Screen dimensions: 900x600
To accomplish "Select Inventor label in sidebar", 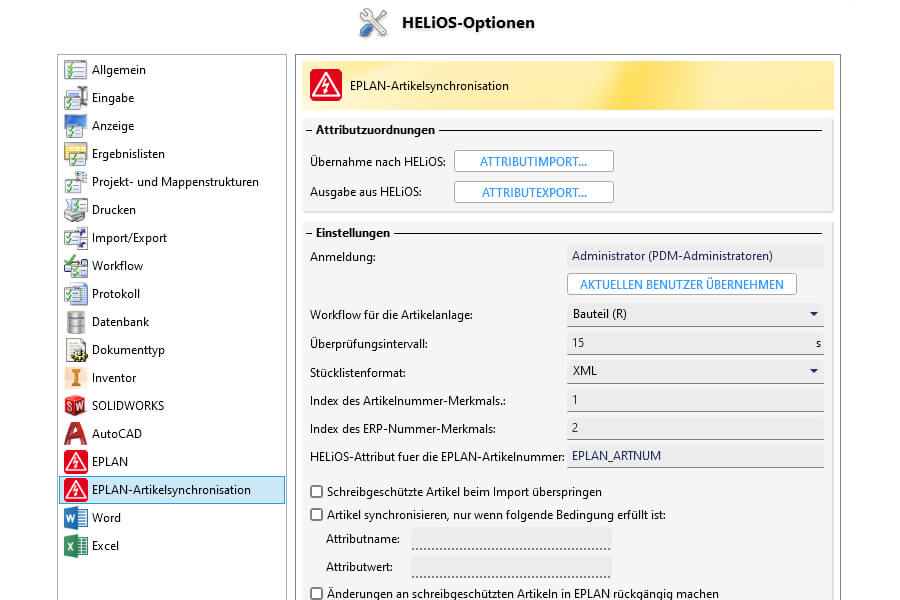I will [114, 378].
